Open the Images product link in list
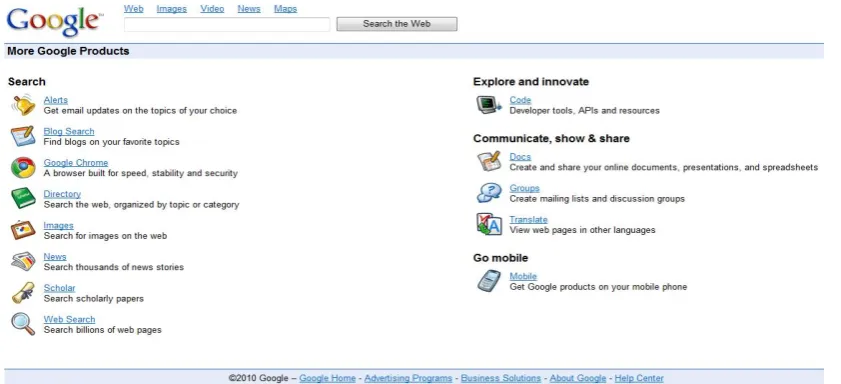 point(58,225)
